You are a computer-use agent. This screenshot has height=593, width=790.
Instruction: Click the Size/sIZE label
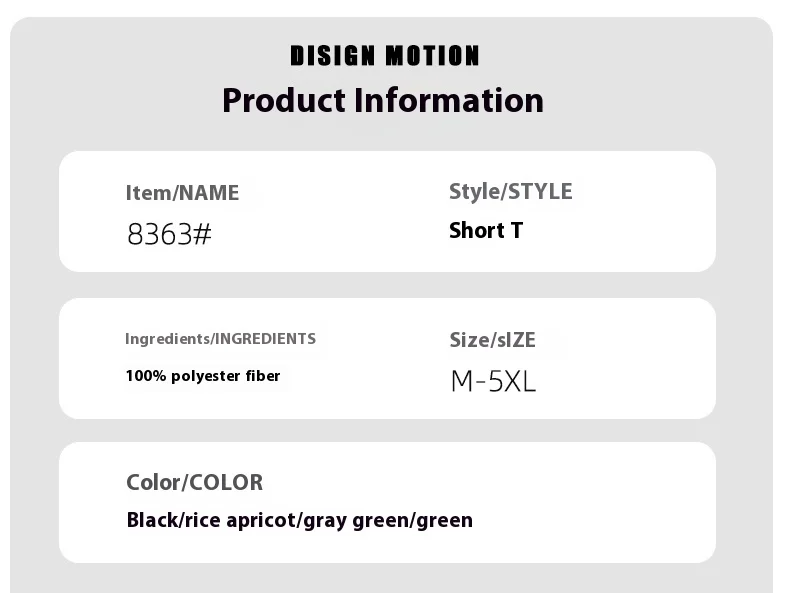pyautogui.click(x=492, y=340)
